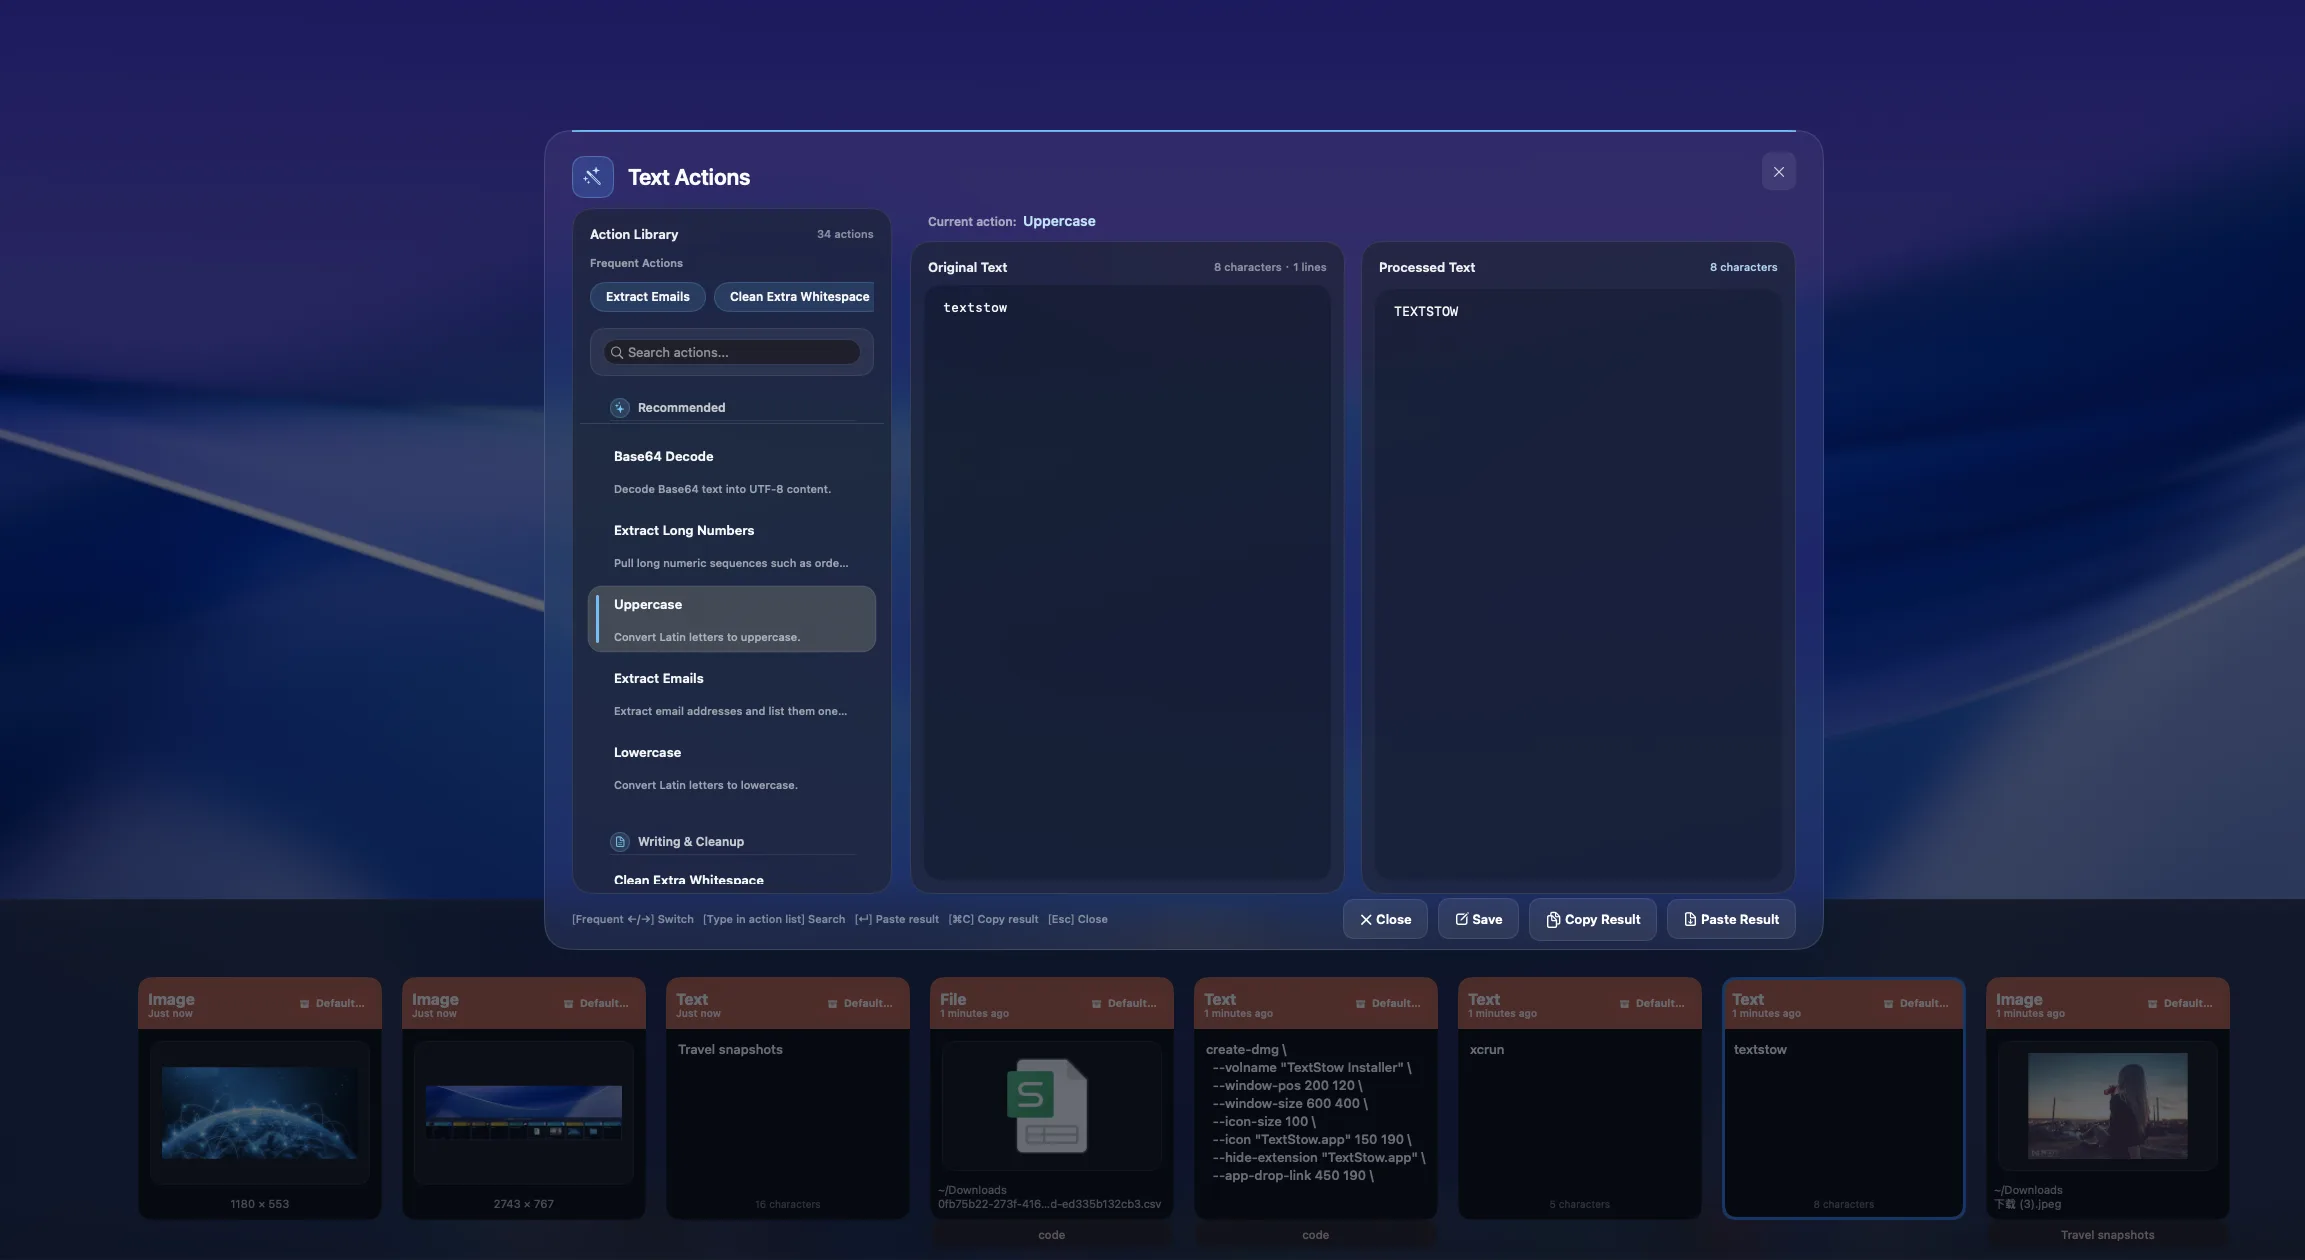Click Default folder icon on create-dmg card
Image resolution: width=2305 pixels, height=1260 pixels.
pos(1361,1004)
